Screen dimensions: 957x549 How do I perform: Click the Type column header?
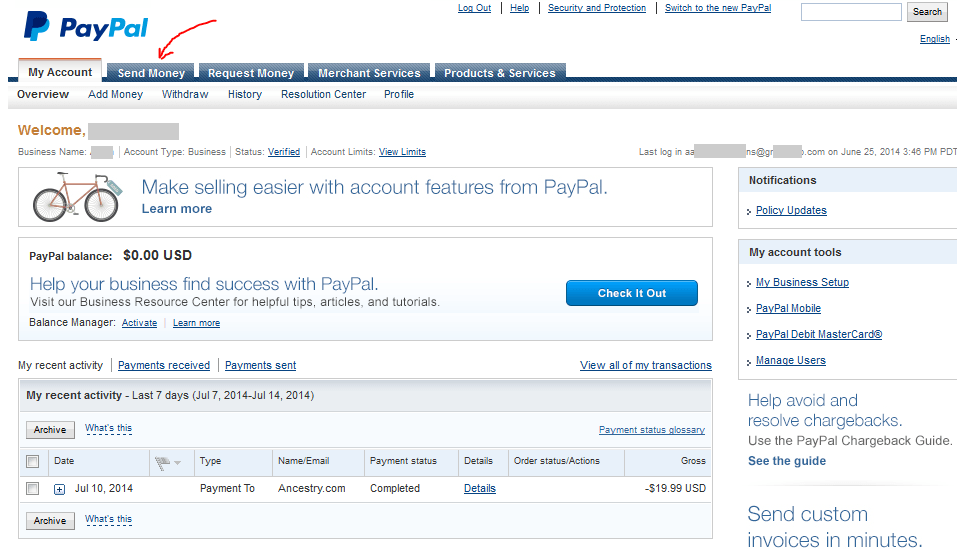[x=211, y=461]
